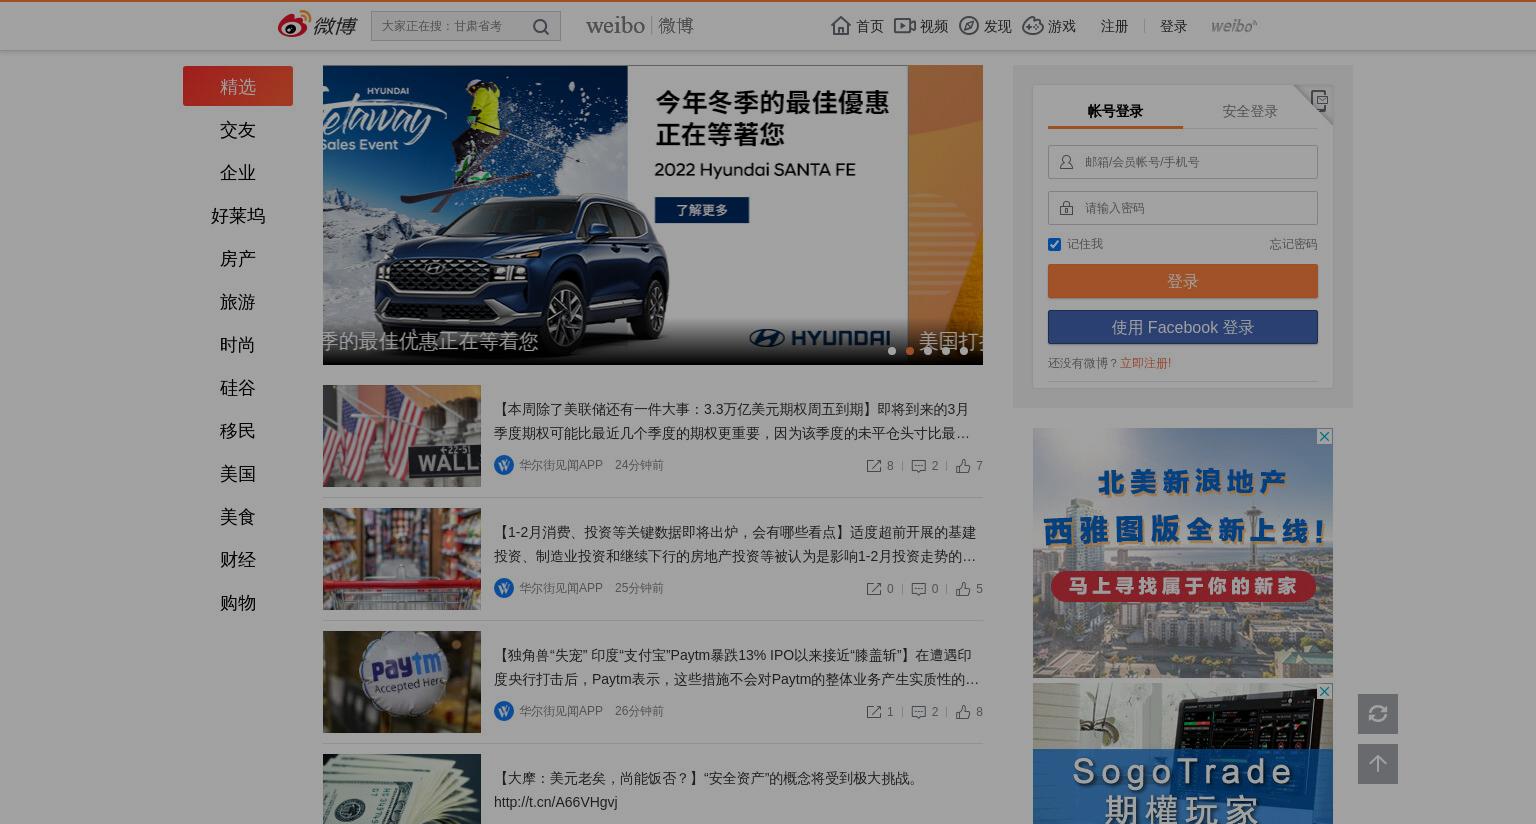The height and width of the screenshot is (824, 1536).
Task: Select the 时尚 category
Action: point(238,345)
